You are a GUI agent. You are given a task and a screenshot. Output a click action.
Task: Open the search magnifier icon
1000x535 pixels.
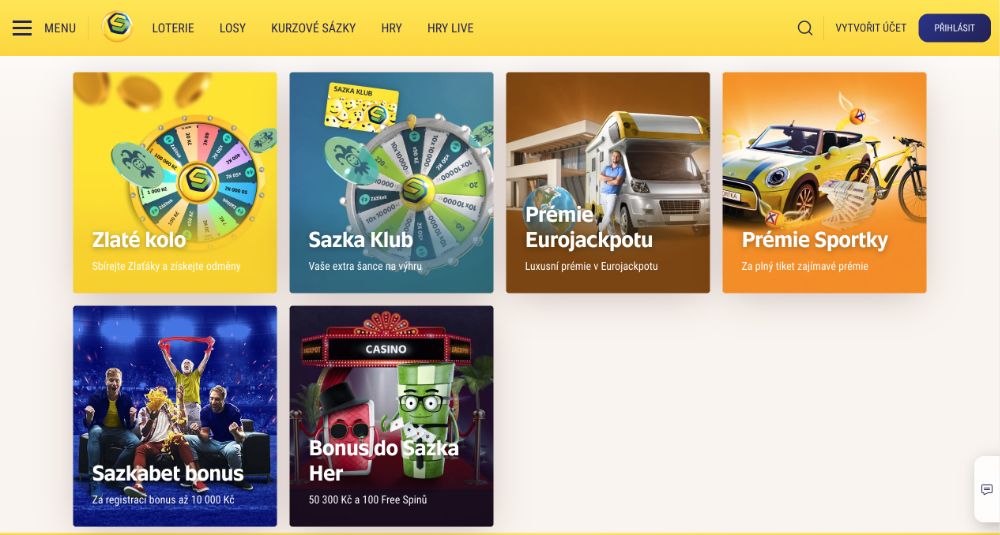click(805, 28)
